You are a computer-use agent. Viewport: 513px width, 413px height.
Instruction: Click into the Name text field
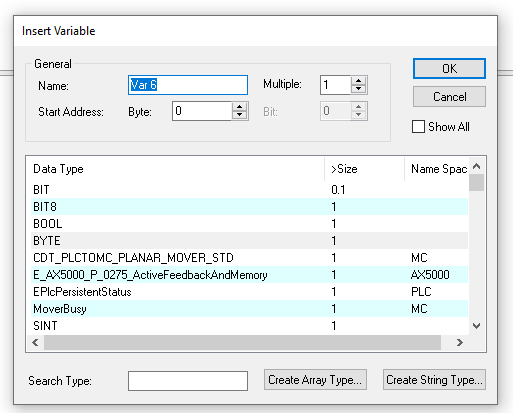[x=188, y=85]
